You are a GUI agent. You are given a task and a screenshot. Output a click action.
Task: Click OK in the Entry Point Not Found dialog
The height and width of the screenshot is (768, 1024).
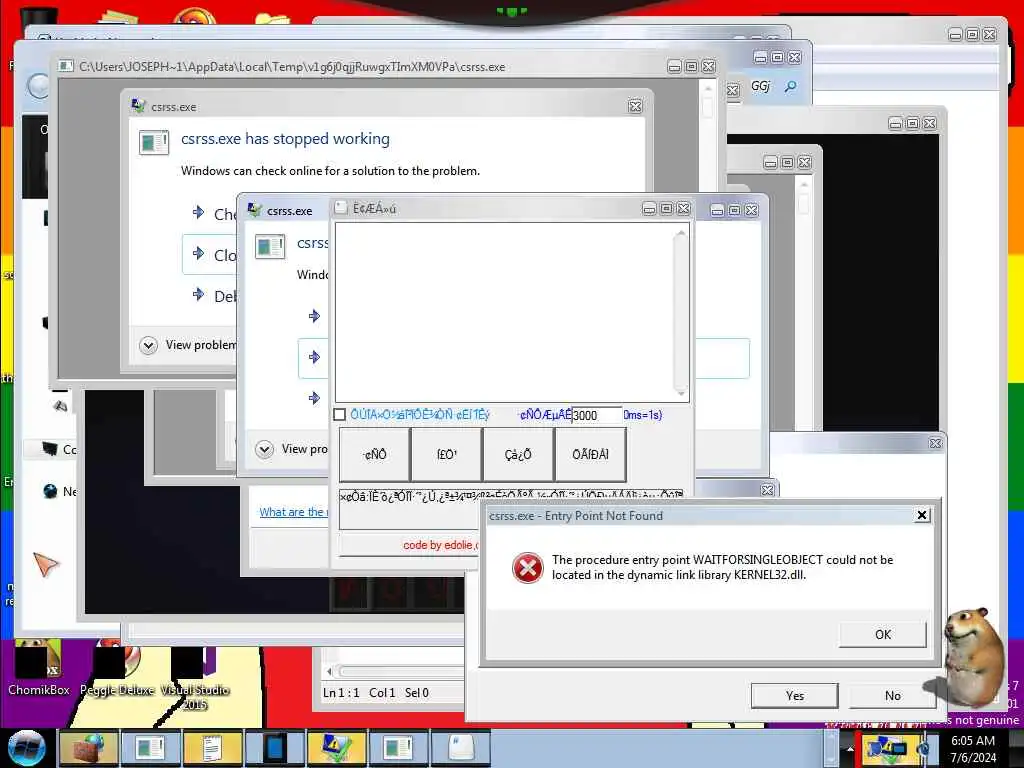(882, 634)
